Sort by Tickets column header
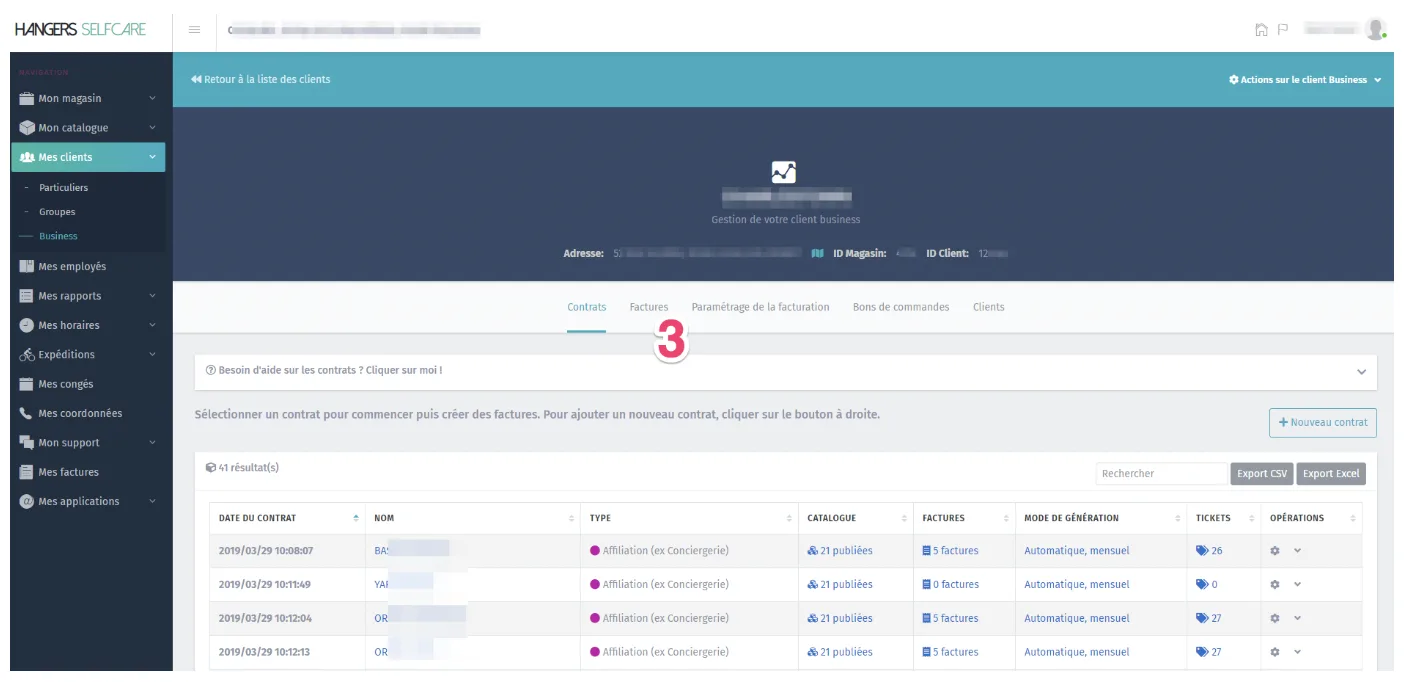 click(1224, 518)
